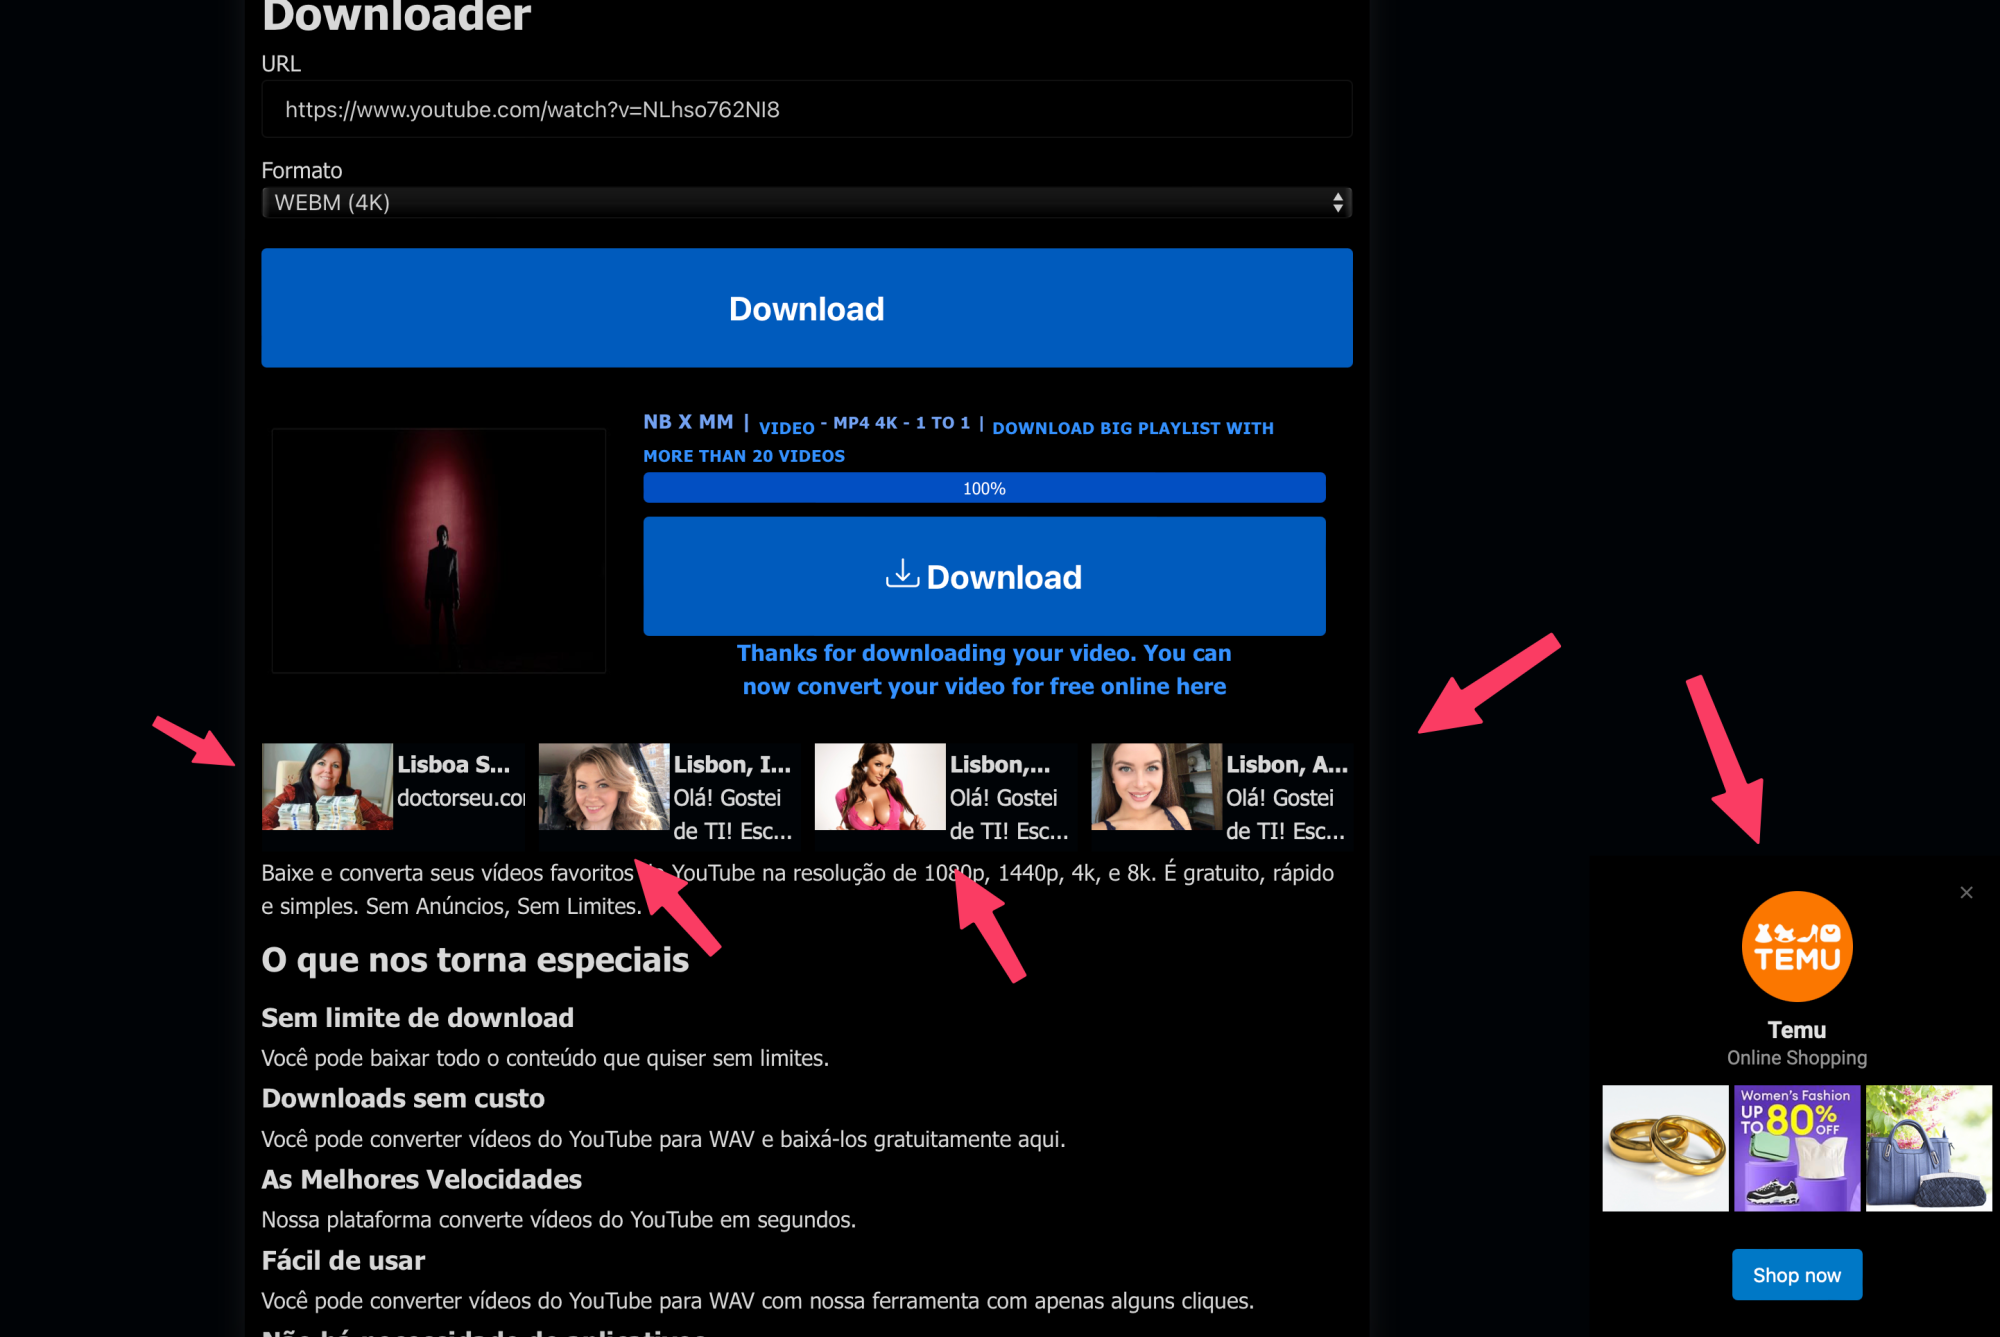This screenshot has height=1337, width=2000.
Task: Click Shop now in Temu ad
Action: (1796, 1275)
